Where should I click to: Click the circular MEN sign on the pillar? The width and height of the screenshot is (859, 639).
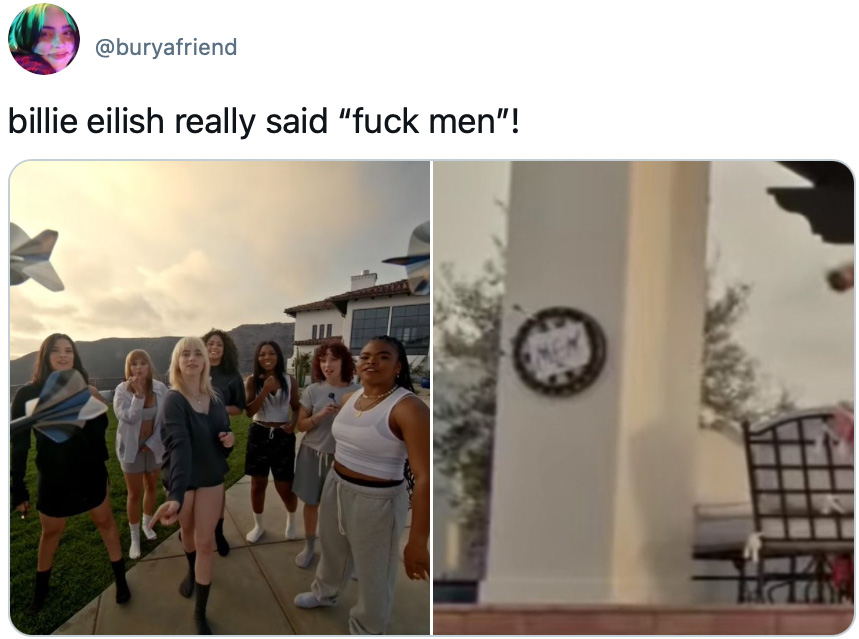pyautogui.click(x=559, y=351)
